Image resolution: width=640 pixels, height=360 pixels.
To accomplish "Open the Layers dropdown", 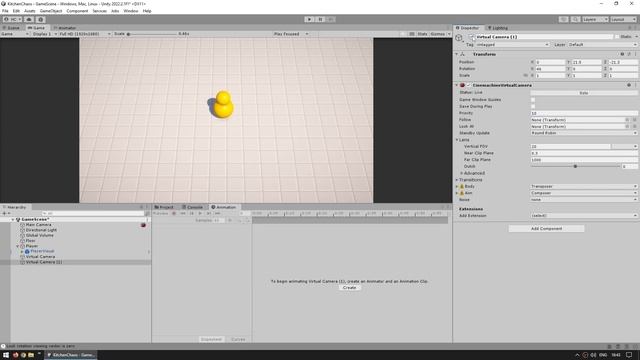I will tap(595, 19).
